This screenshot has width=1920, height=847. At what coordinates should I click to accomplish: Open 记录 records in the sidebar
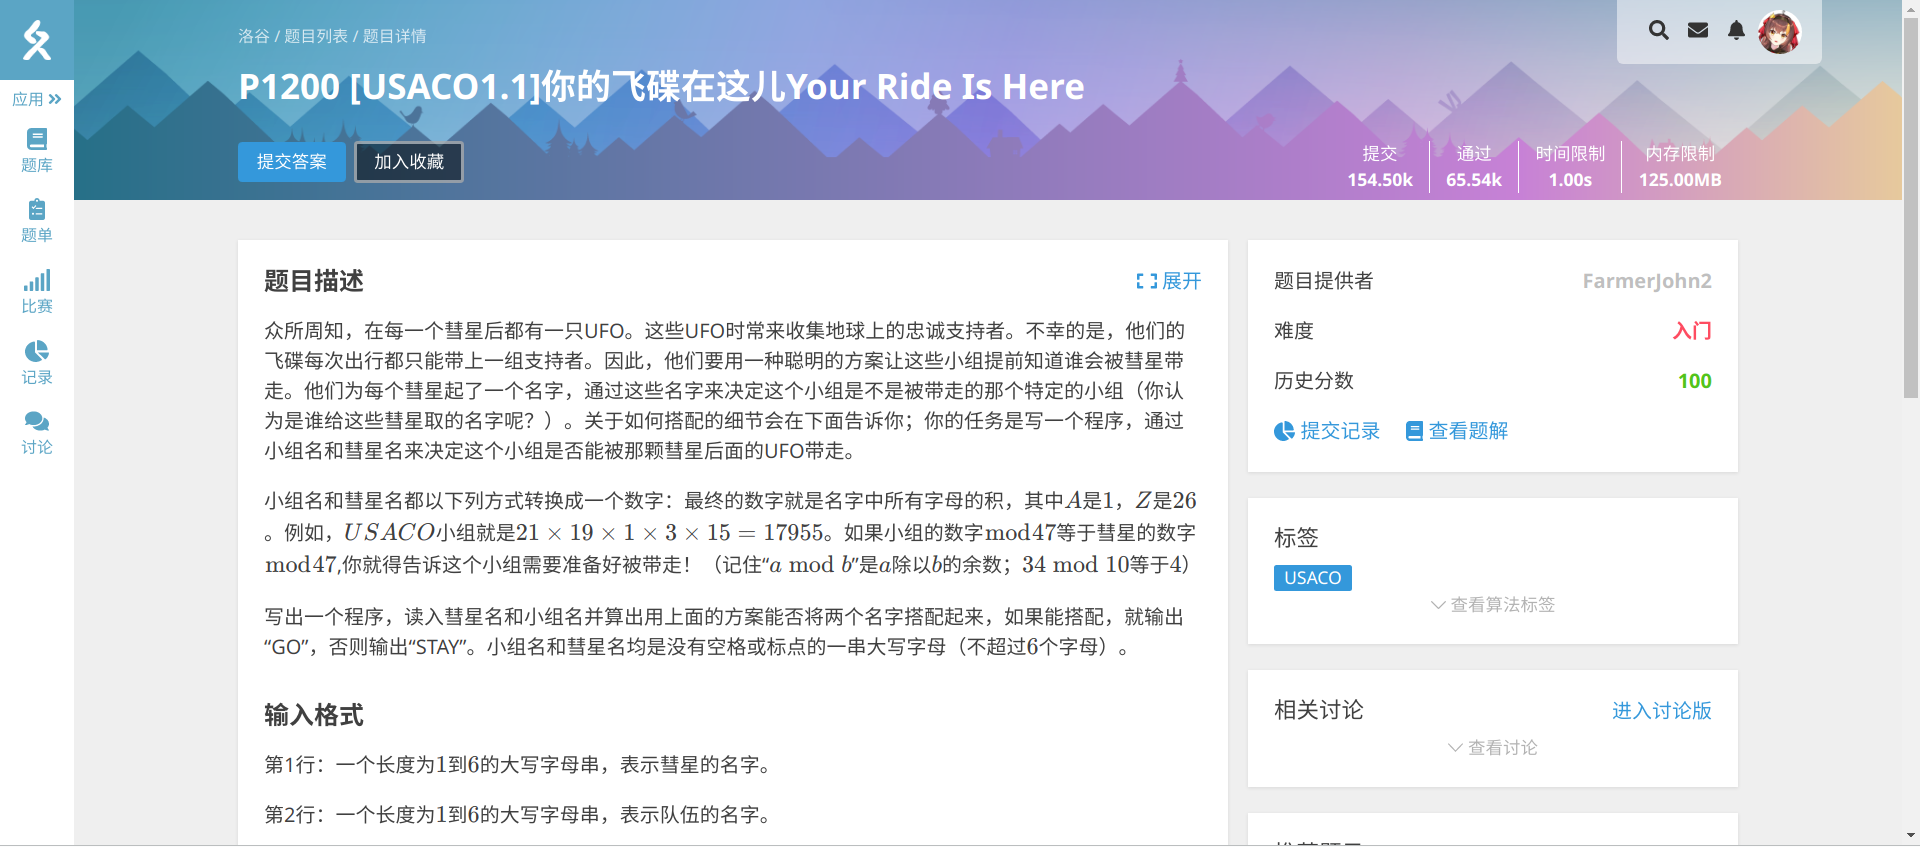coord(36,362)
